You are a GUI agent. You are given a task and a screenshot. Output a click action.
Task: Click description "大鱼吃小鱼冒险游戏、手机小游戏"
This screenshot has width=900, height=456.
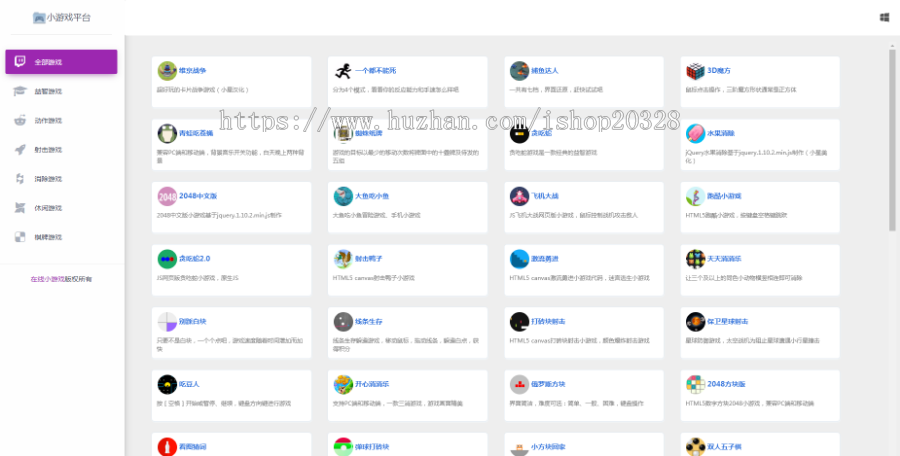(377, 215)
